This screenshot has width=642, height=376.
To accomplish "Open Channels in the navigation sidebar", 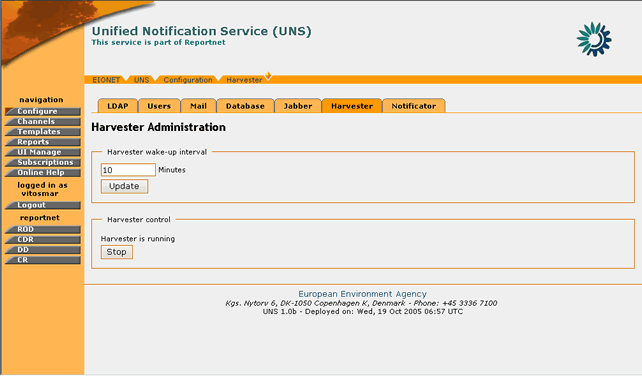I will point(43,122).
